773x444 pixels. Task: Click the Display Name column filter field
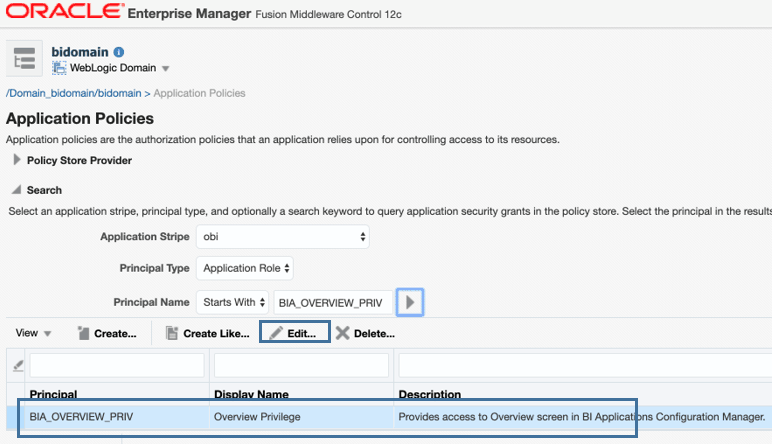coord(301,365)
